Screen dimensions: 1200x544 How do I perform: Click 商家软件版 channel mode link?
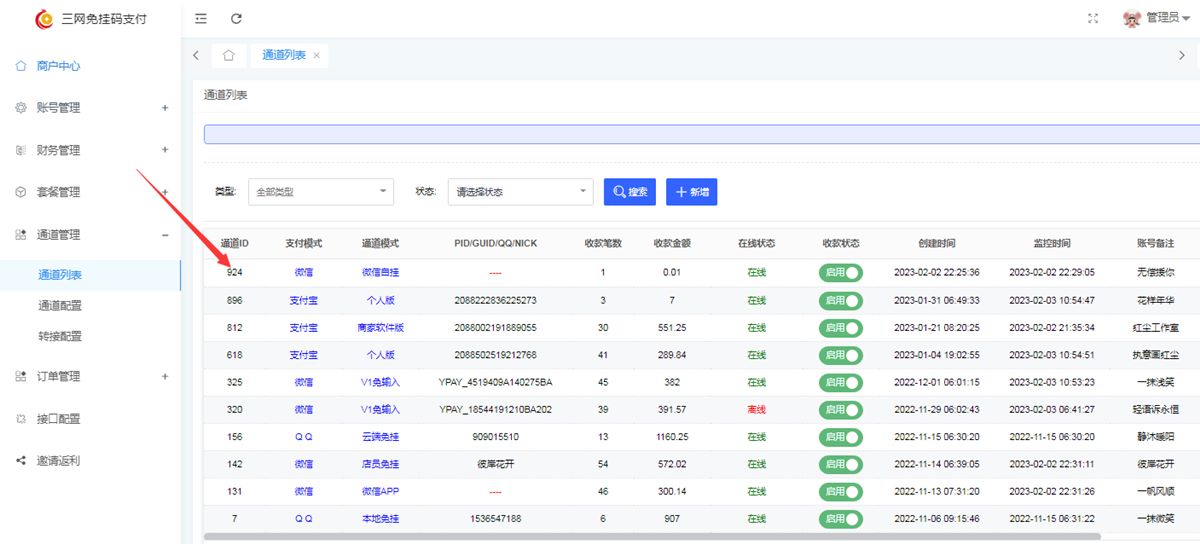pos(380,328)
